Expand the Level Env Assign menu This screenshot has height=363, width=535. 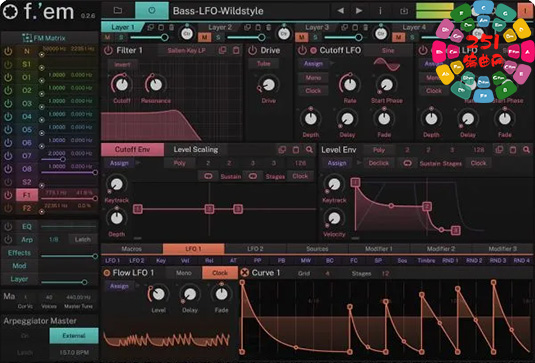pos(337,163)
